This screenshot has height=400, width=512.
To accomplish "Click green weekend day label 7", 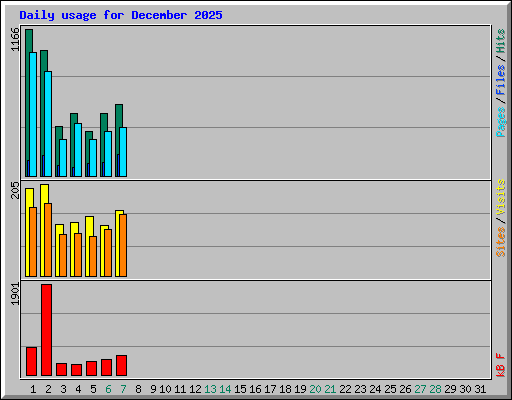I will tap(123, 389).
